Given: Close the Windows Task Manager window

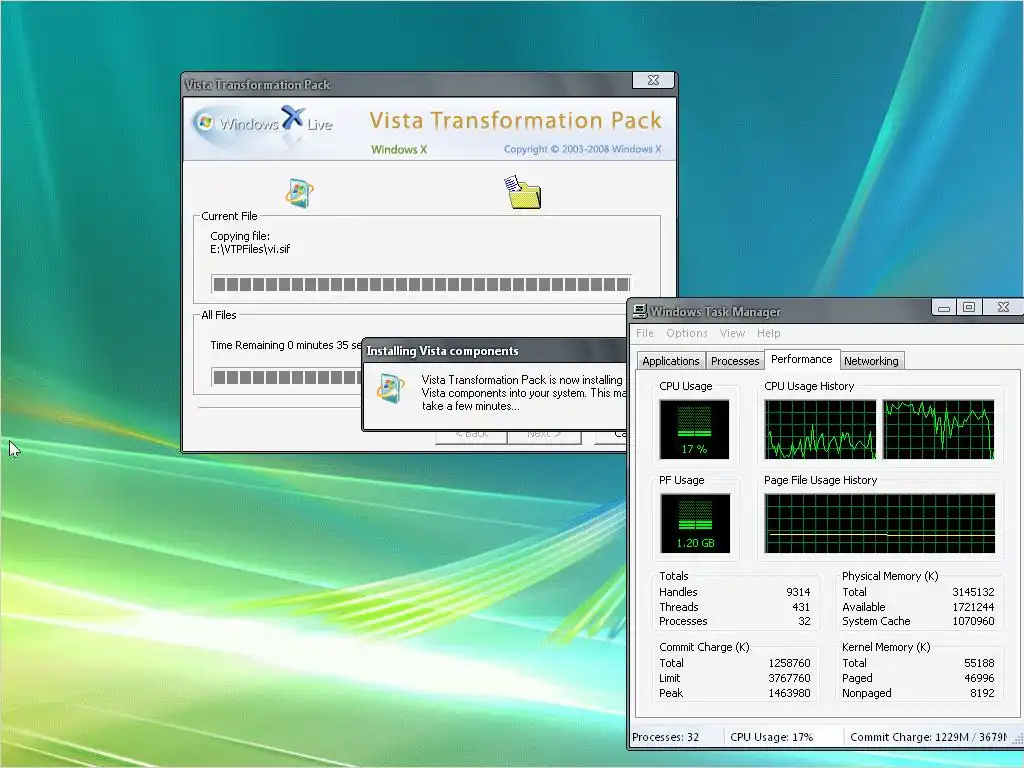Looking at the screenshot, I should (x=1004, y=308).
